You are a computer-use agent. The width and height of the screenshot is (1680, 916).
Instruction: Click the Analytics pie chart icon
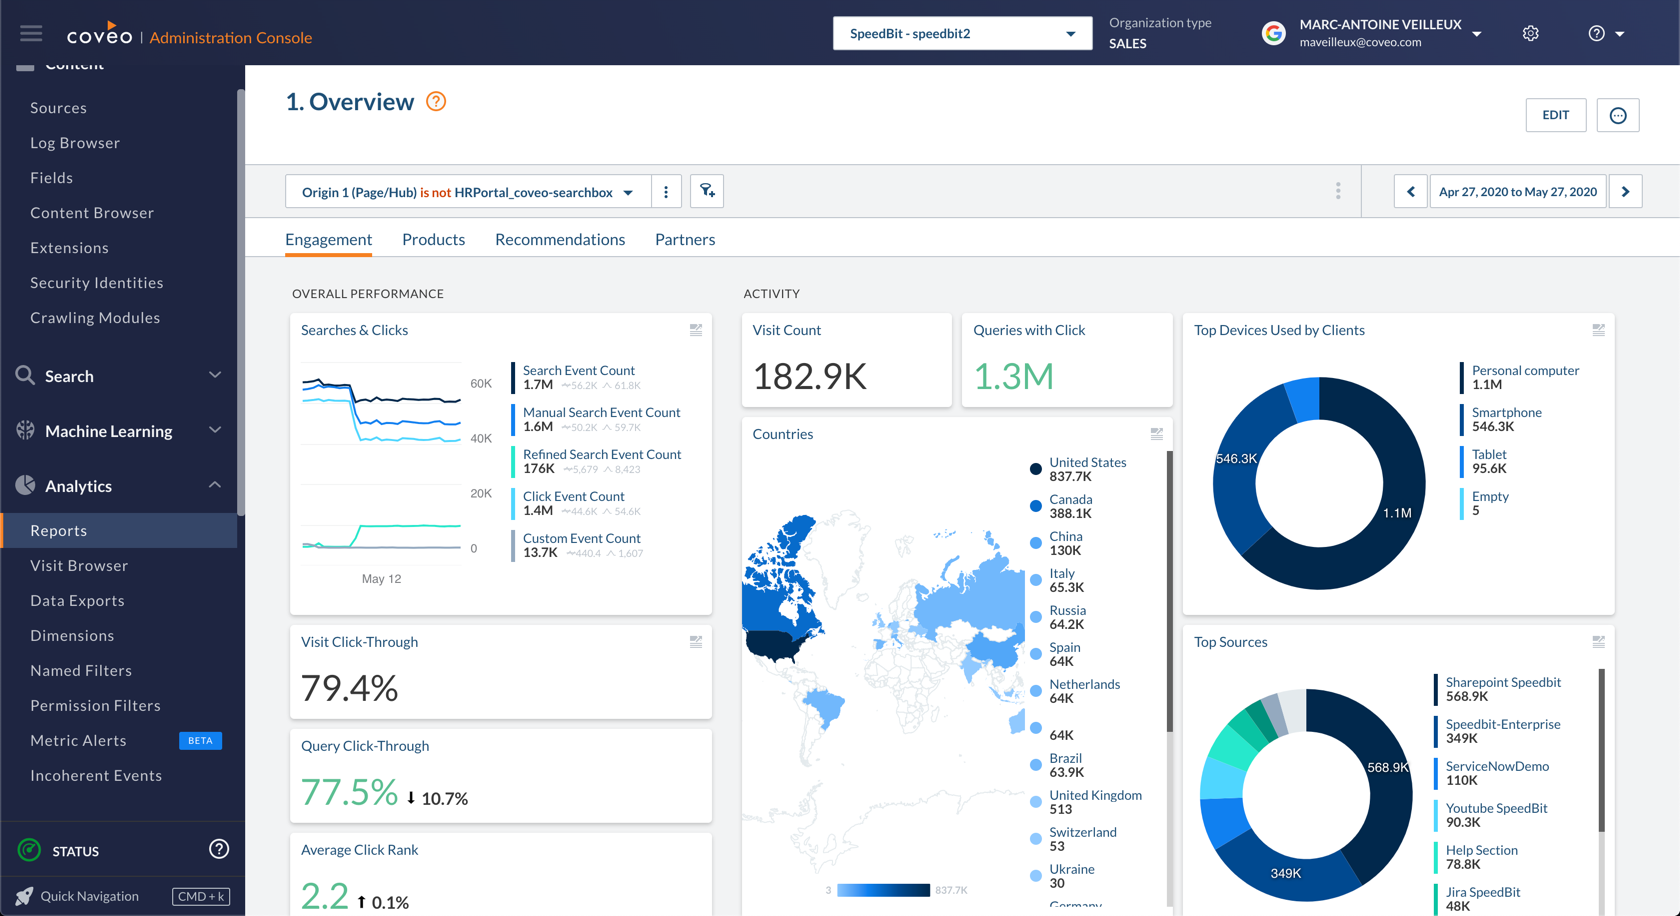tap(25, 485)
